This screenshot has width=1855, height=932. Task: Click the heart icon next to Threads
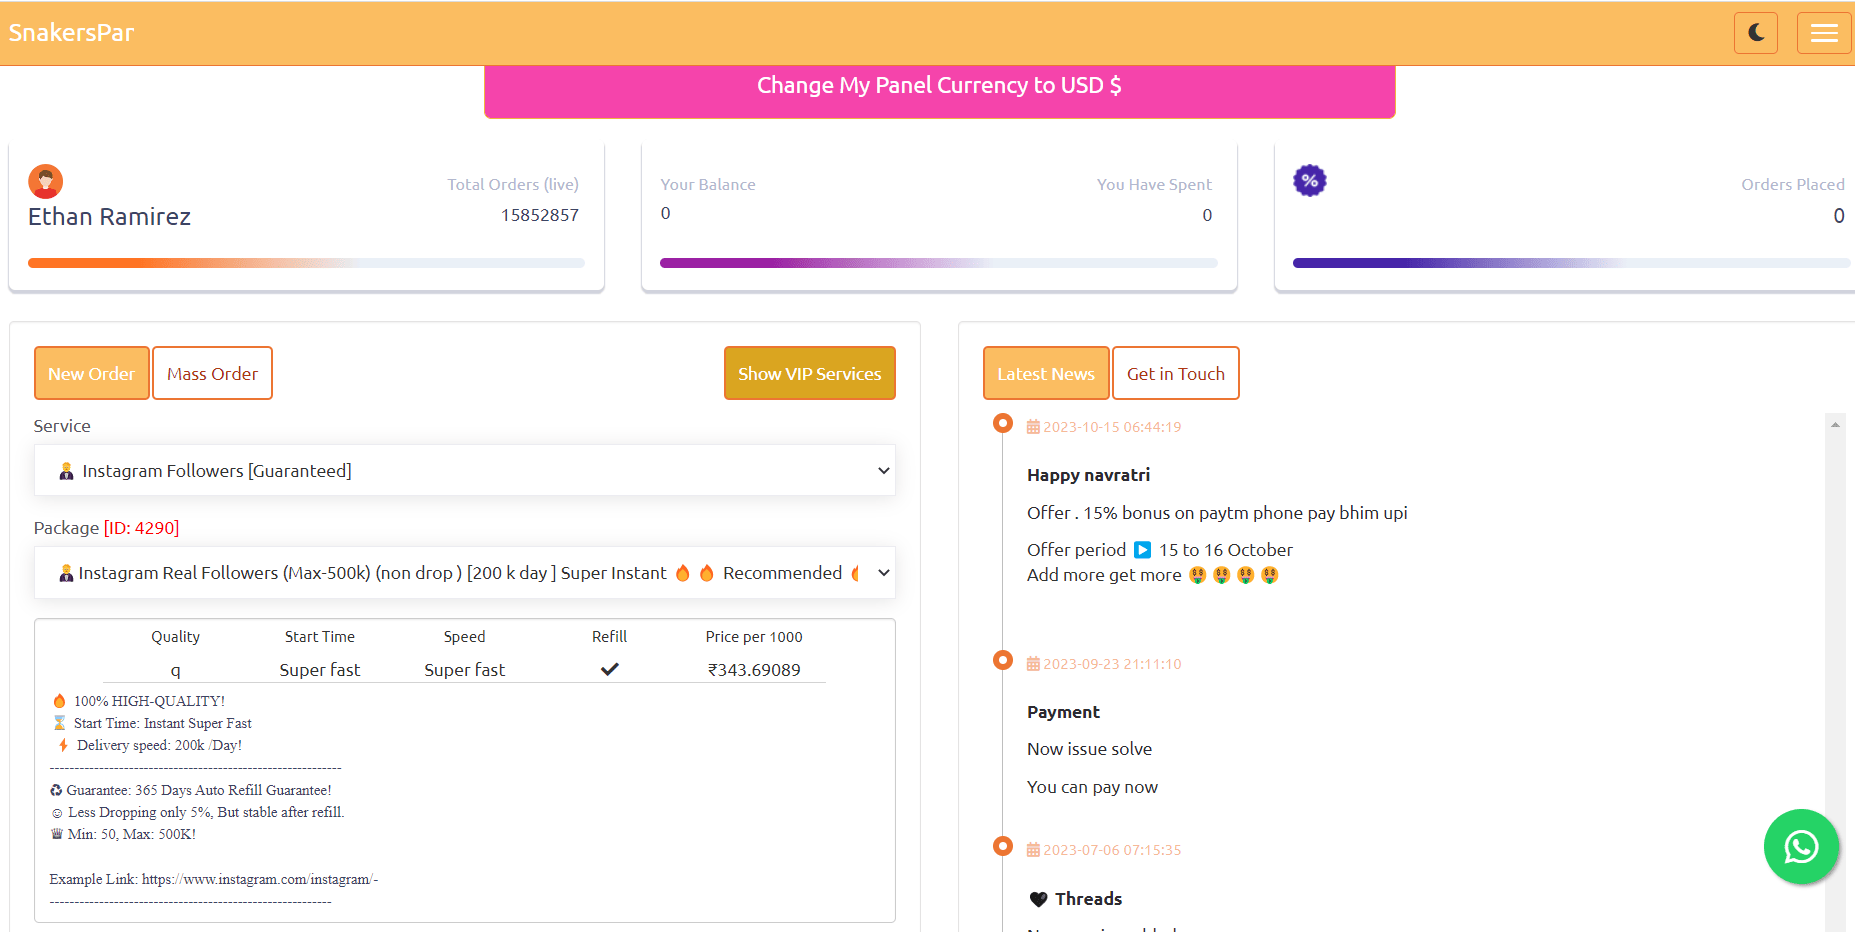click(x=1038, y=899)
